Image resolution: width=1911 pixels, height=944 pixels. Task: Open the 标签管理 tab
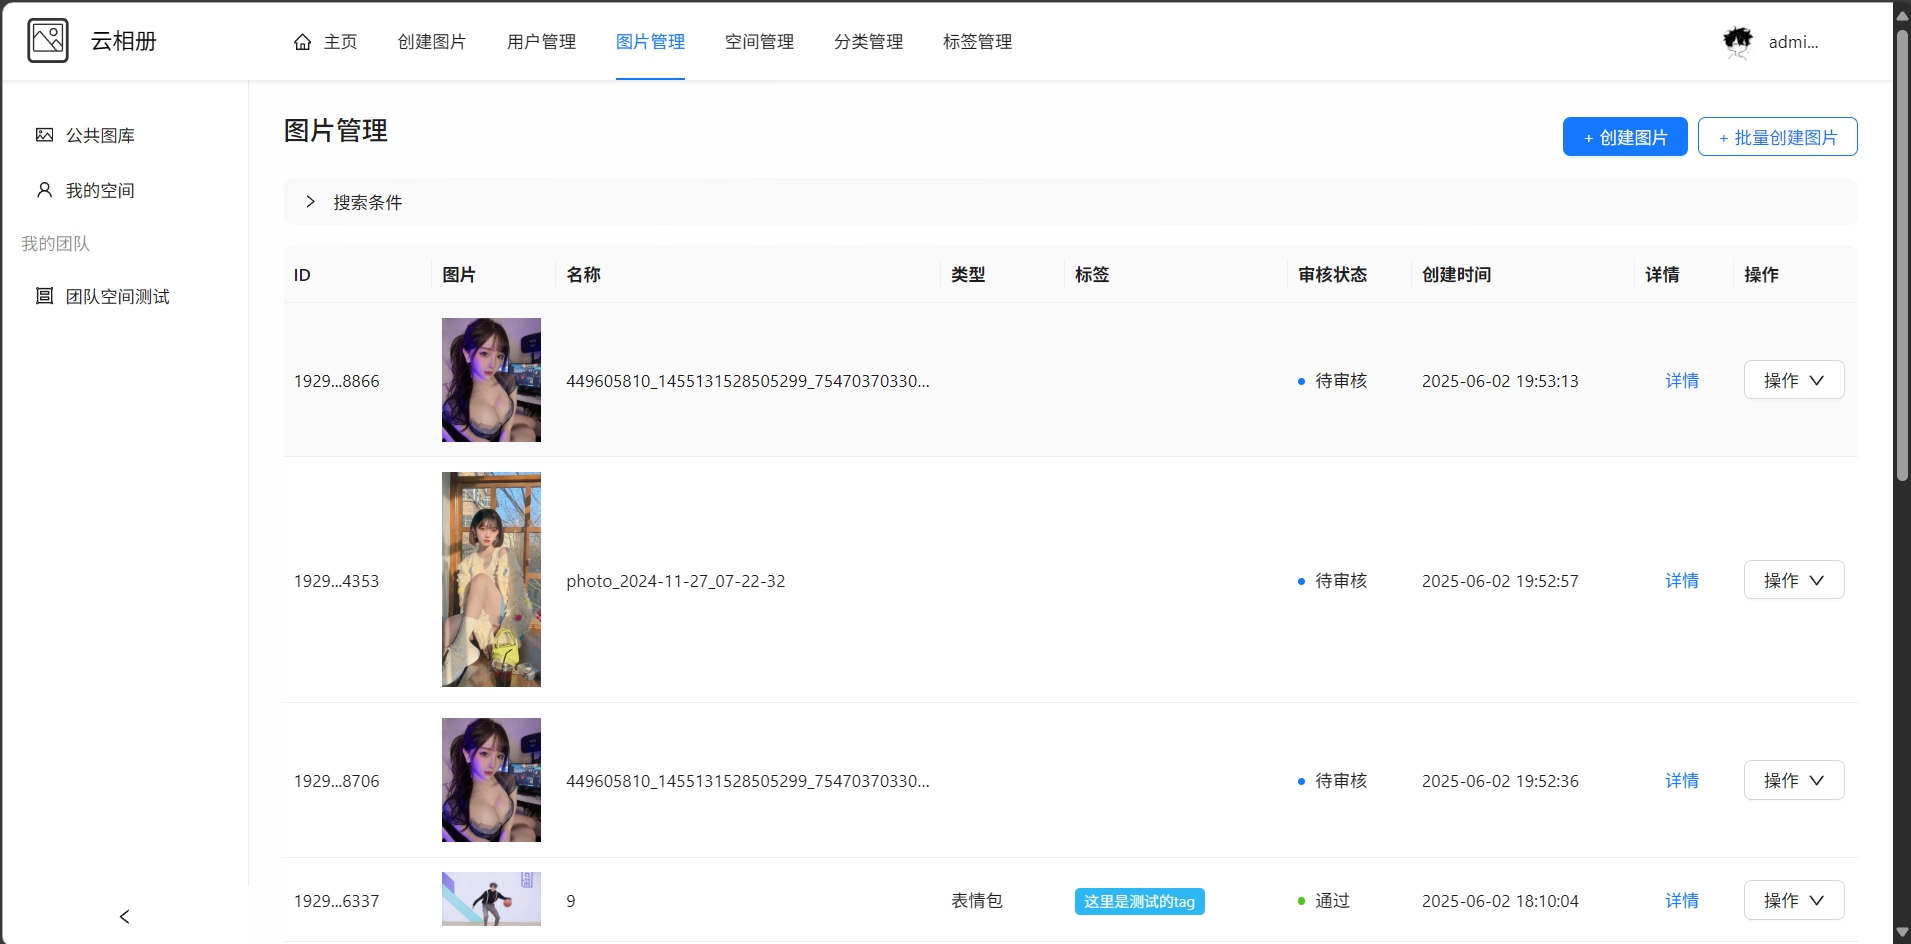click(977, 42)
